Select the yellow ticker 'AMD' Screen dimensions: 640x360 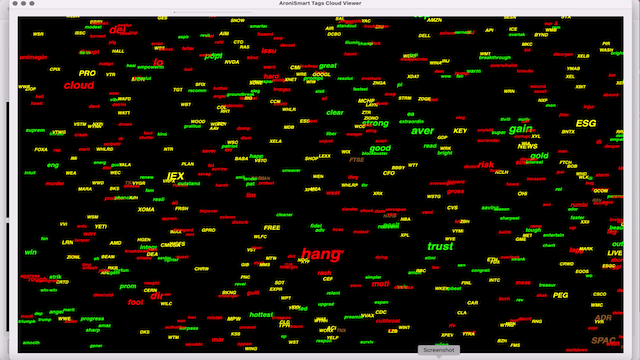[x=116, y=243]
